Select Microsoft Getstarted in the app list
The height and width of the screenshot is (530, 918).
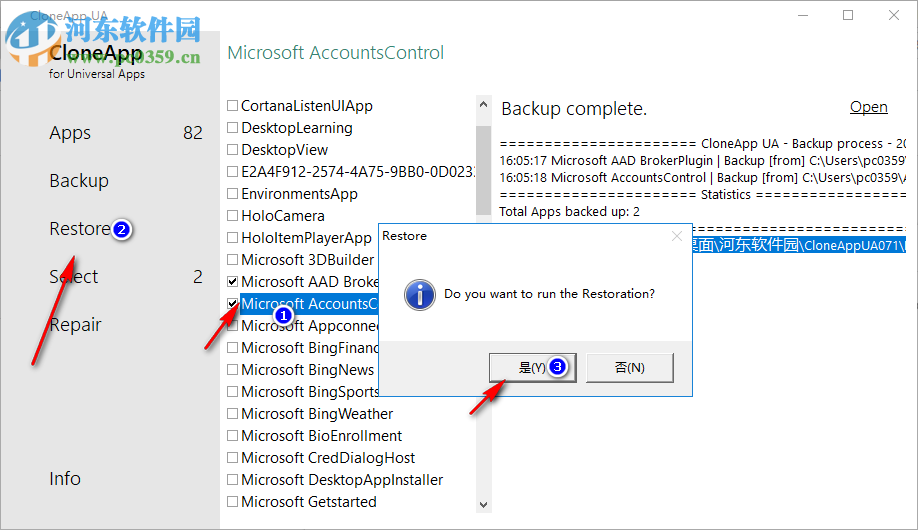click(308, 502)
